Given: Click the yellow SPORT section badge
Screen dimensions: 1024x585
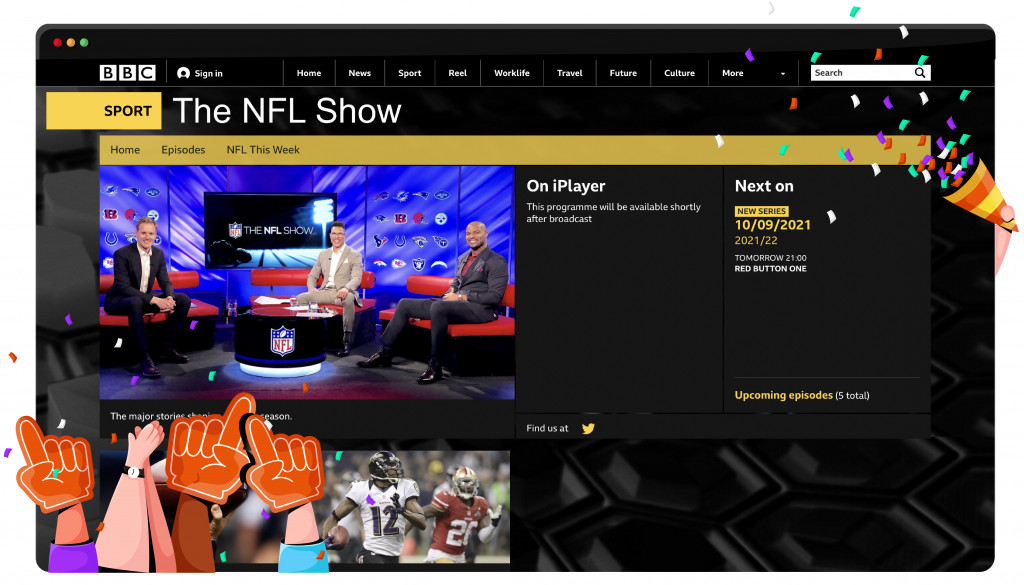Looking at the screenshot, I should (104, 110).
